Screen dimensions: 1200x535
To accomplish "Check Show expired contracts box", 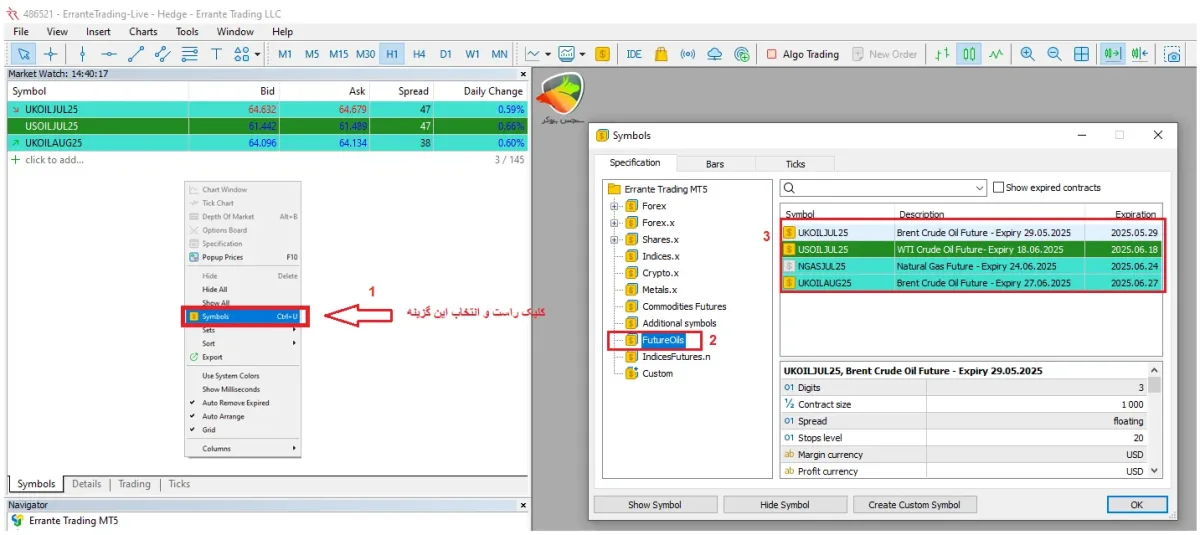I will point(998,188).
